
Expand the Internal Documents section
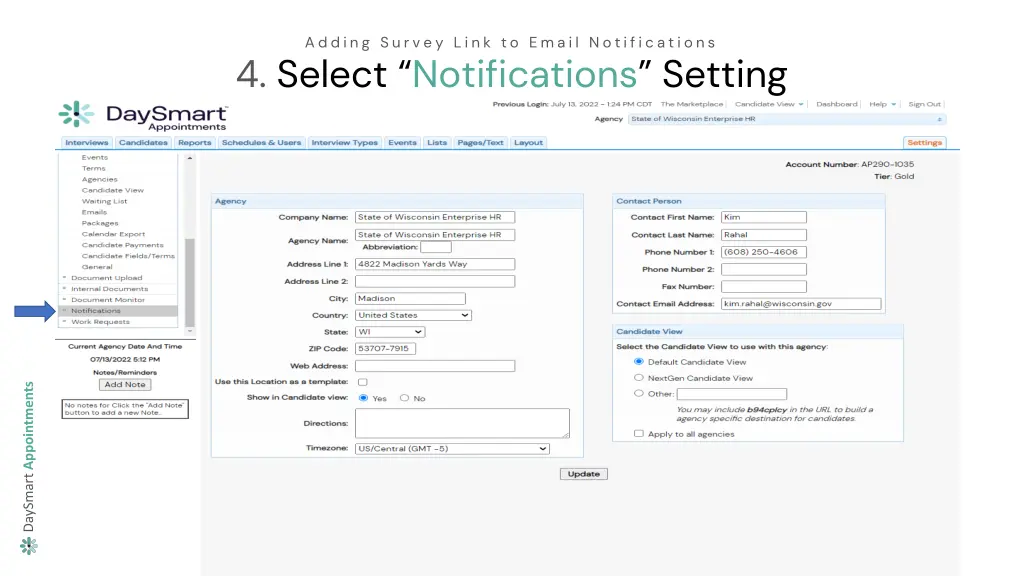pyautogui.click(x=109, y=289)
